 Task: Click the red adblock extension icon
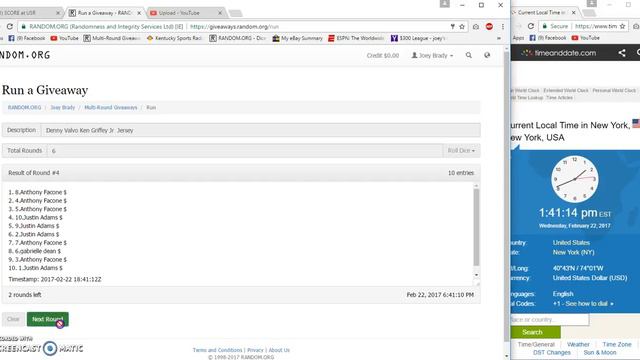coord(489,27)
